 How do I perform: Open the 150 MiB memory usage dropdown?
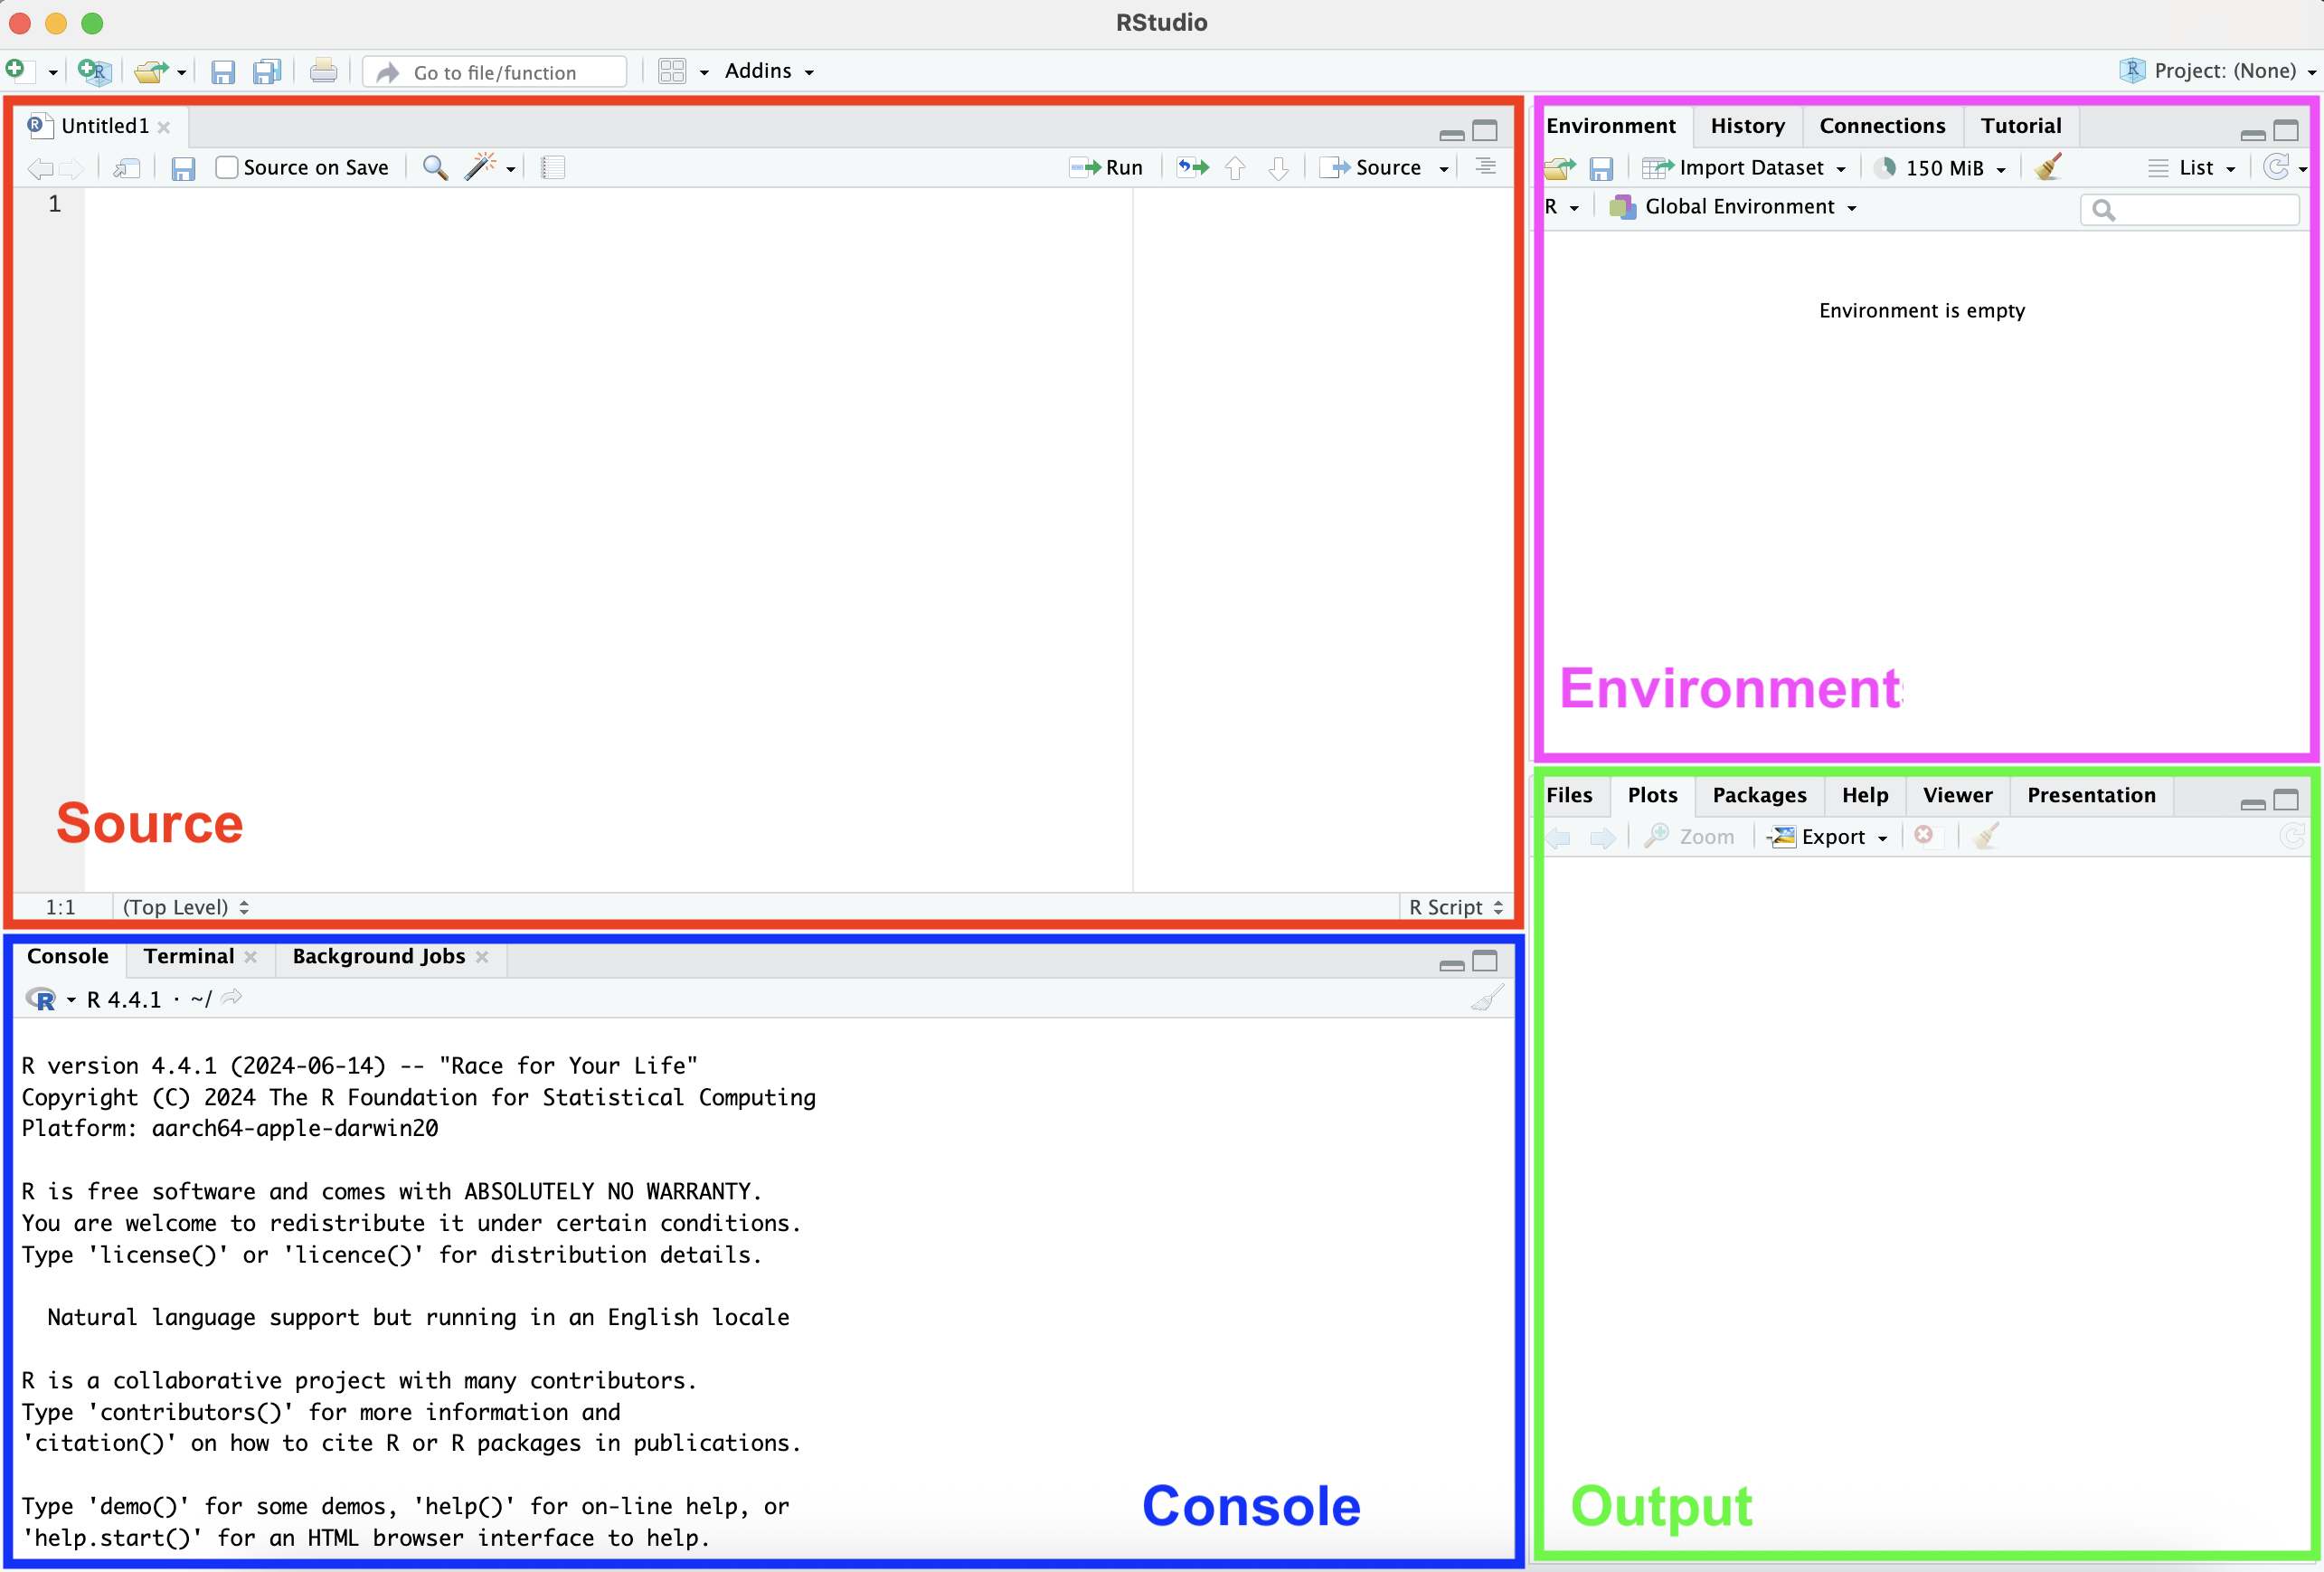[1940, 168]
